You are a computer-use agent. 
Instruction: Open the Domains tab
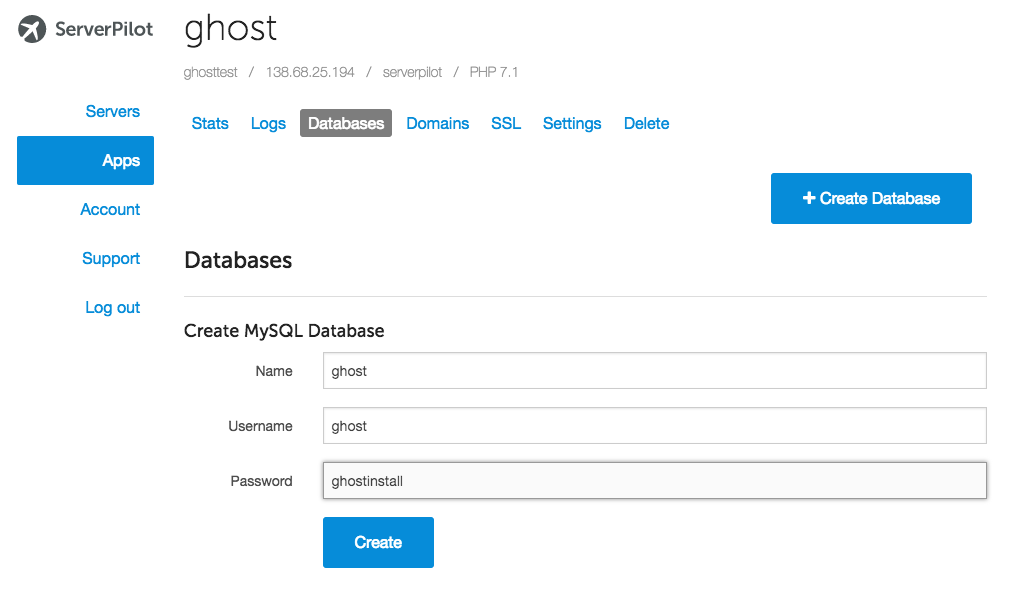pyautogui.click(x=437, y=123)
